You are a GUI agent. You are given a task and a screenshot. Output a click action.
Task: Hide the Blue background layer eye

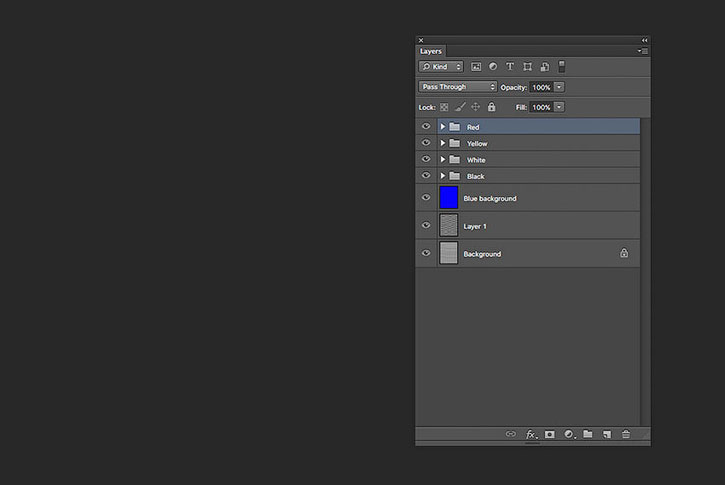tap(426, 197)
